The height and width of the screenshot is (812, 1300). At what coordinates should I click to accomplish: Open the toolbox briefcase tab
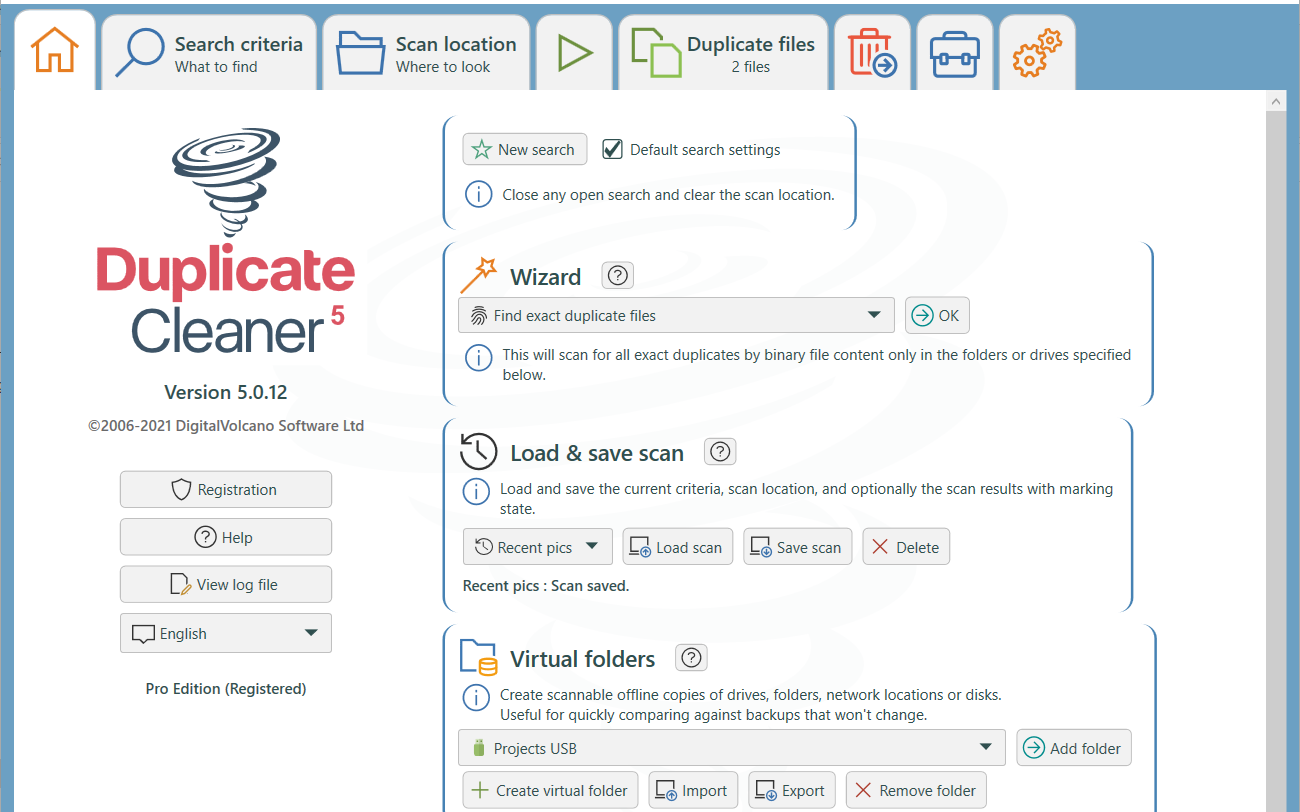click(954, 53)
